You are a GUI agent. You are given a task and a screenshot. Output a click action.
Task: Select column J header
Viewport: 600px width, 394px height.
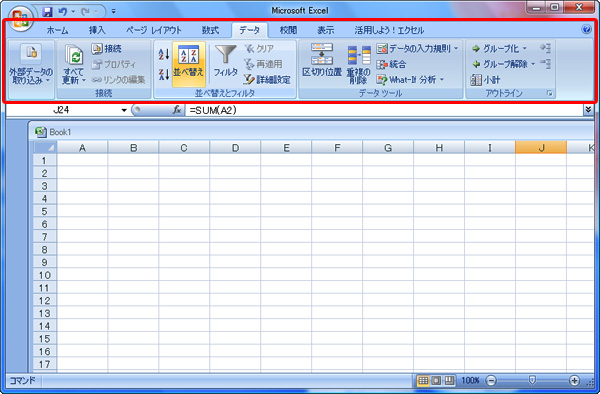[541, 148]
